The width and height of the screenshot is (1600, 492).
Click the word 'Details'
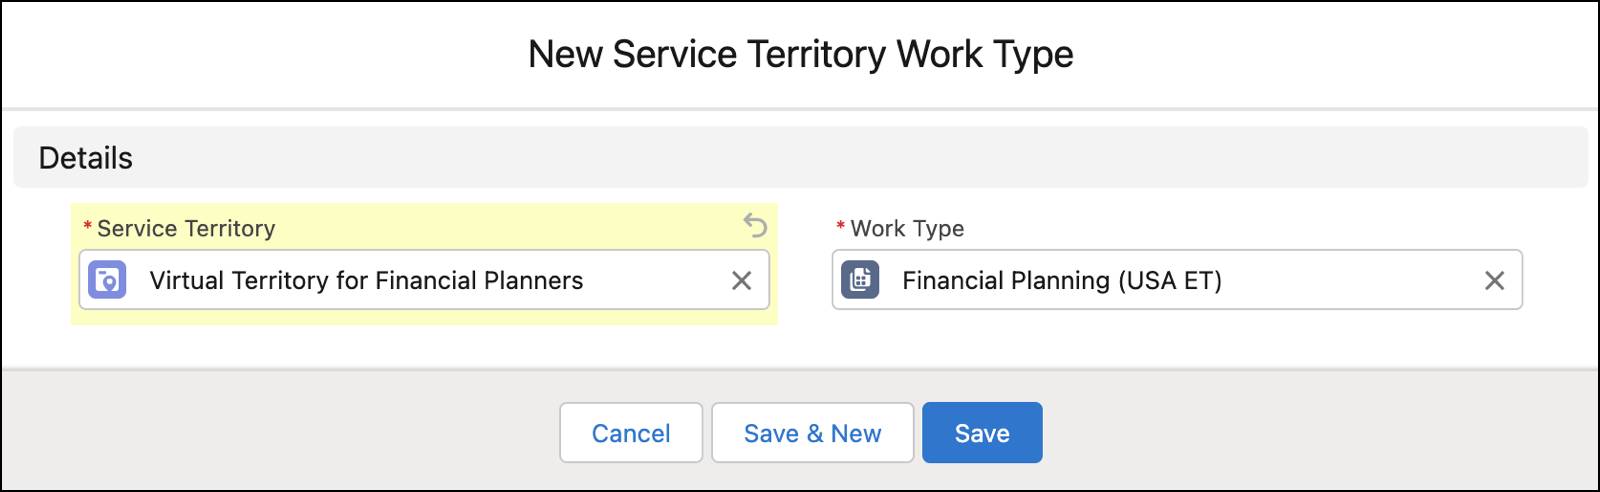click(85, 158)
